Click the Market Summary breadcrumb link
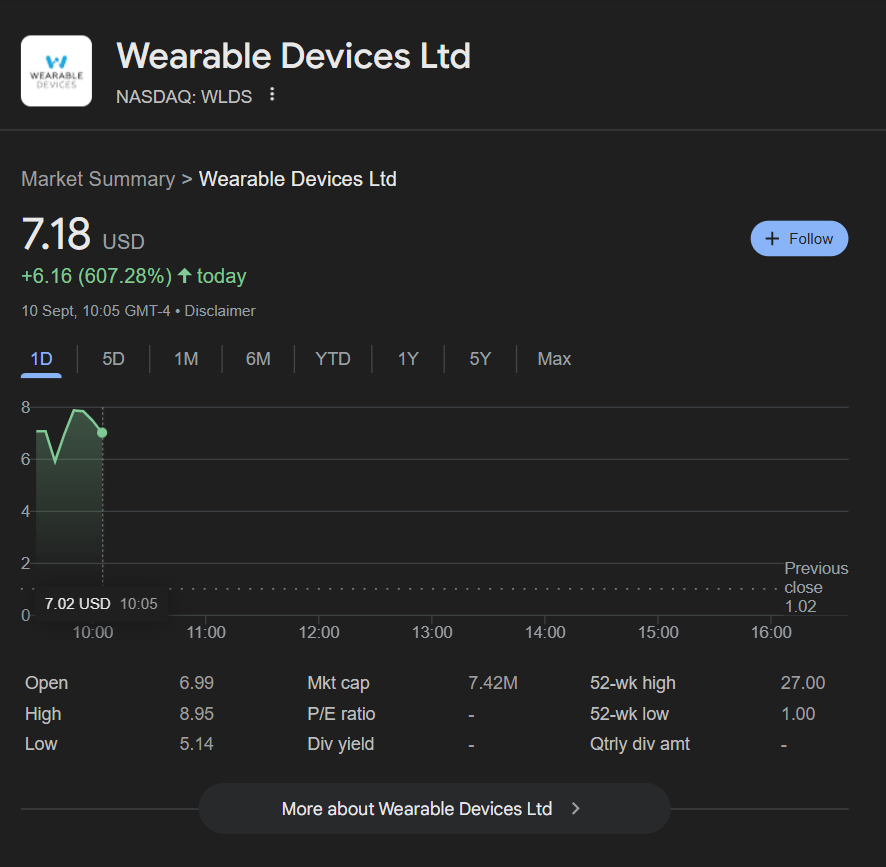Viewport: 886px width, 867px height. tap(98, 179)
